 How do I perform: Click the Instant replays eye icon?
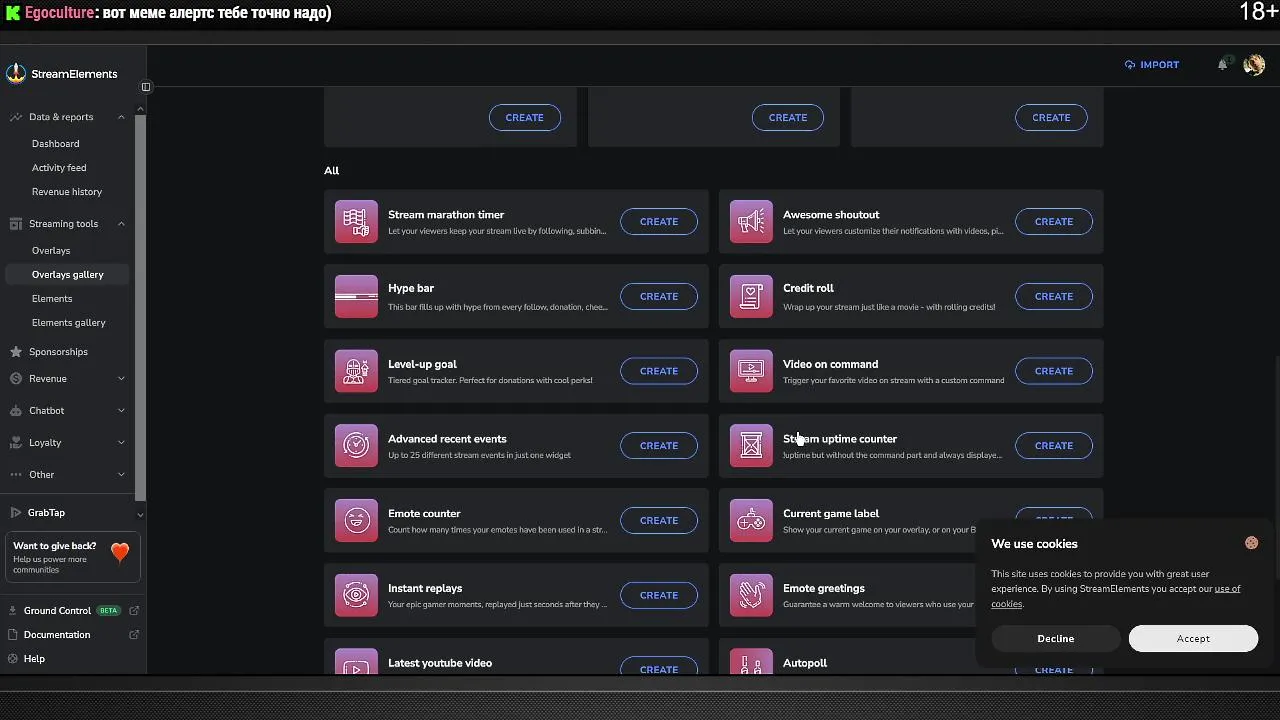click(356, 595)
